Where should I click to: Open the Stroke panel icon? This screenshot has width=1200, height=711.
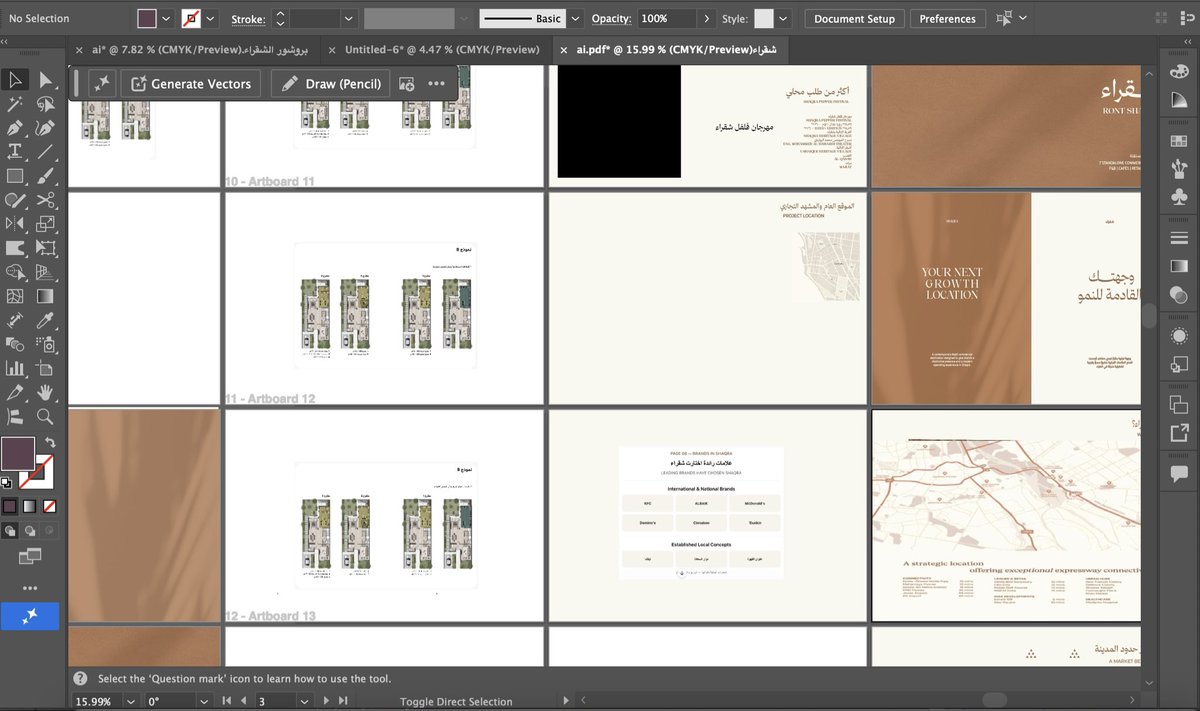(x=1178, y=237)
